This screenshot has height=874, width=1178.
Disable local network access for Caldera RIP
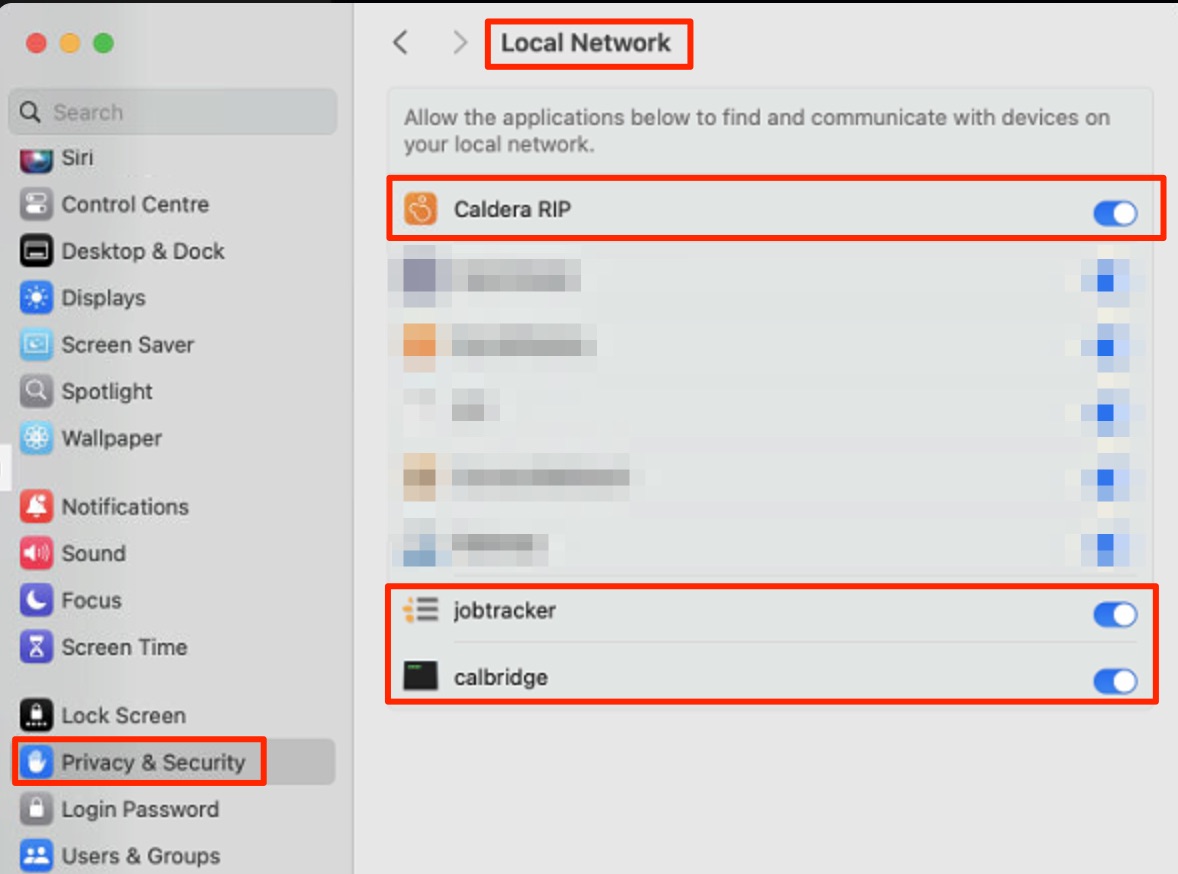[x=1114, y=212]
